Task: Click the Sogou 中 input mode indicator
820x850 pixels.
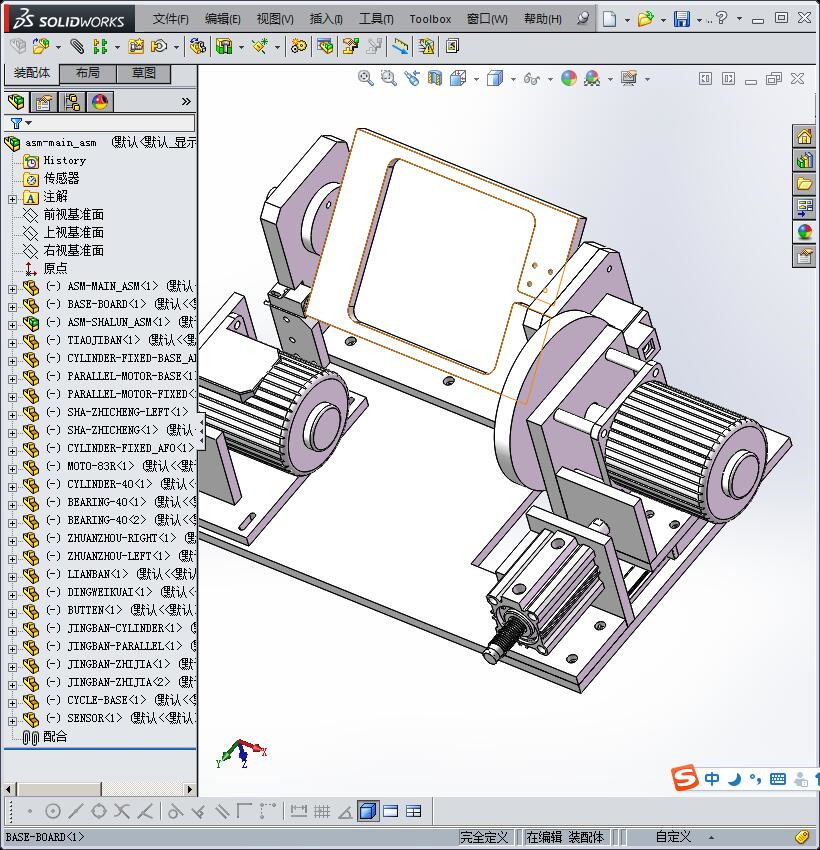Action: (x=712, y=779)
